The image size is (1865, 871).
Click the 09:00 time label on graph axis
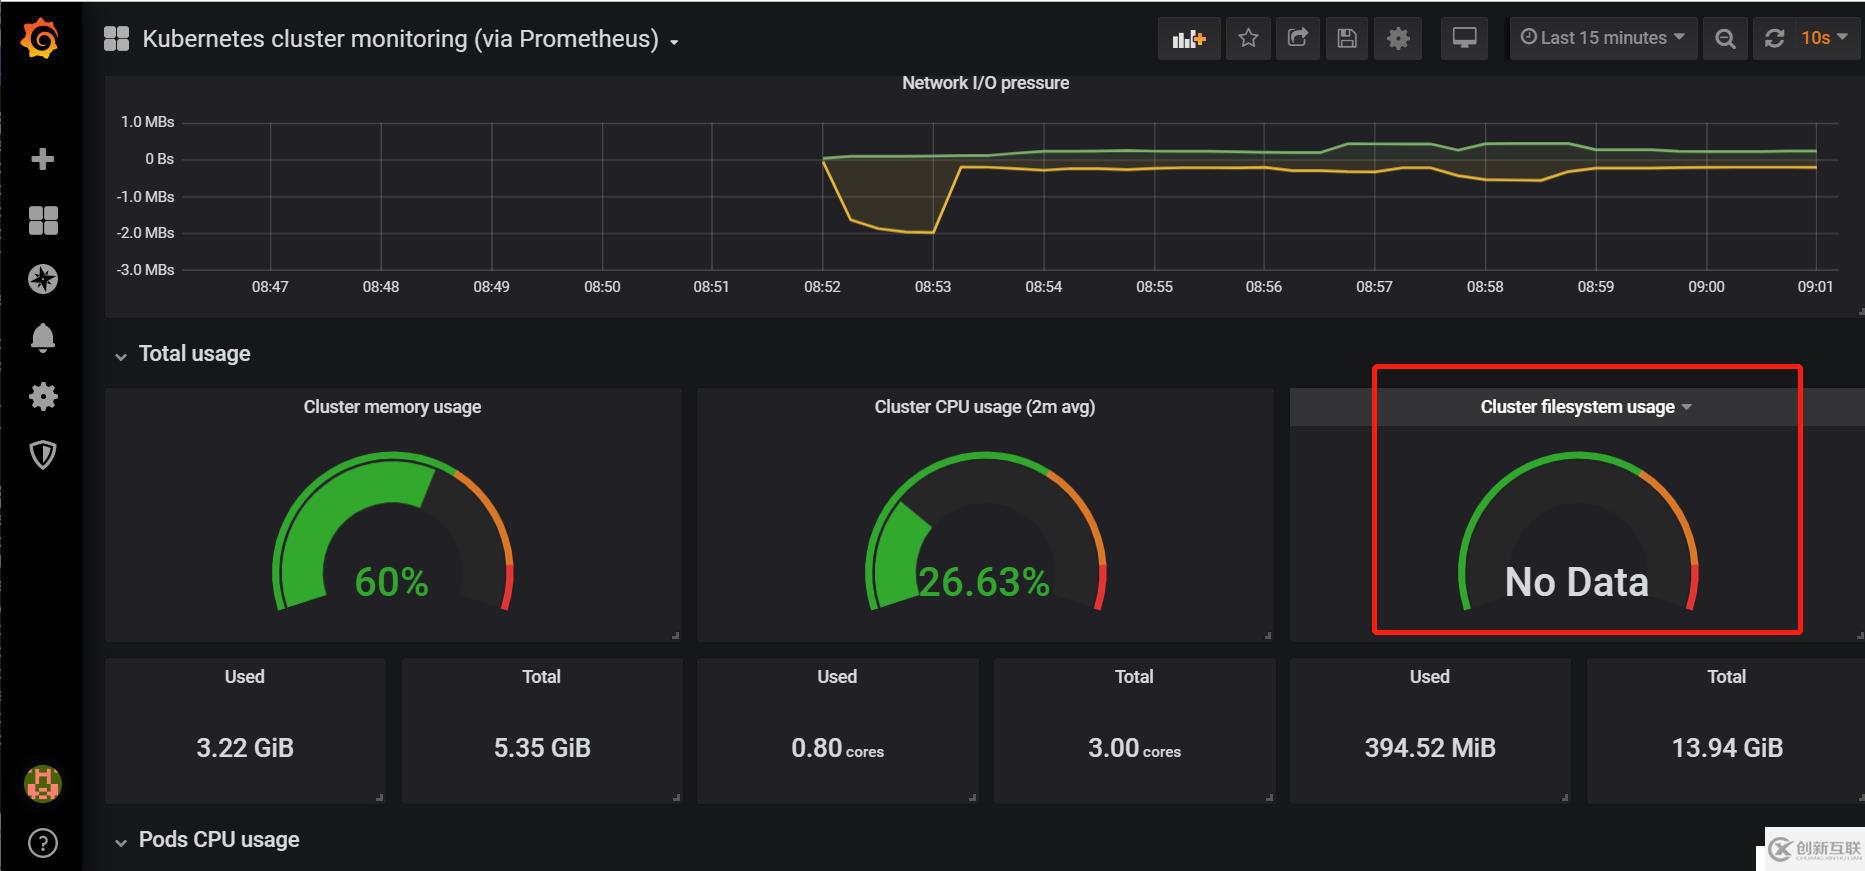[1706, 287]
